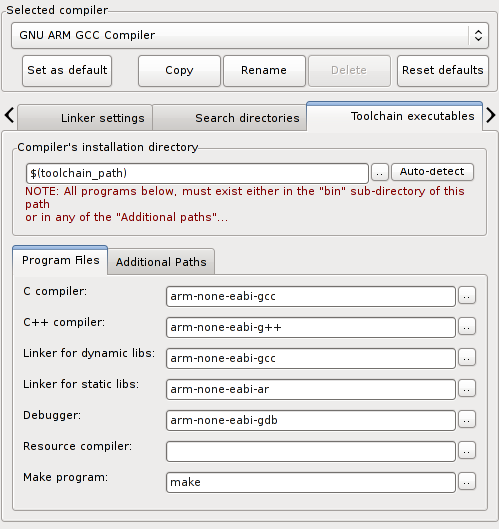Screen dimensions: 499x529
Task: Show more tabs with right arrow
Action: coord(491,115)
